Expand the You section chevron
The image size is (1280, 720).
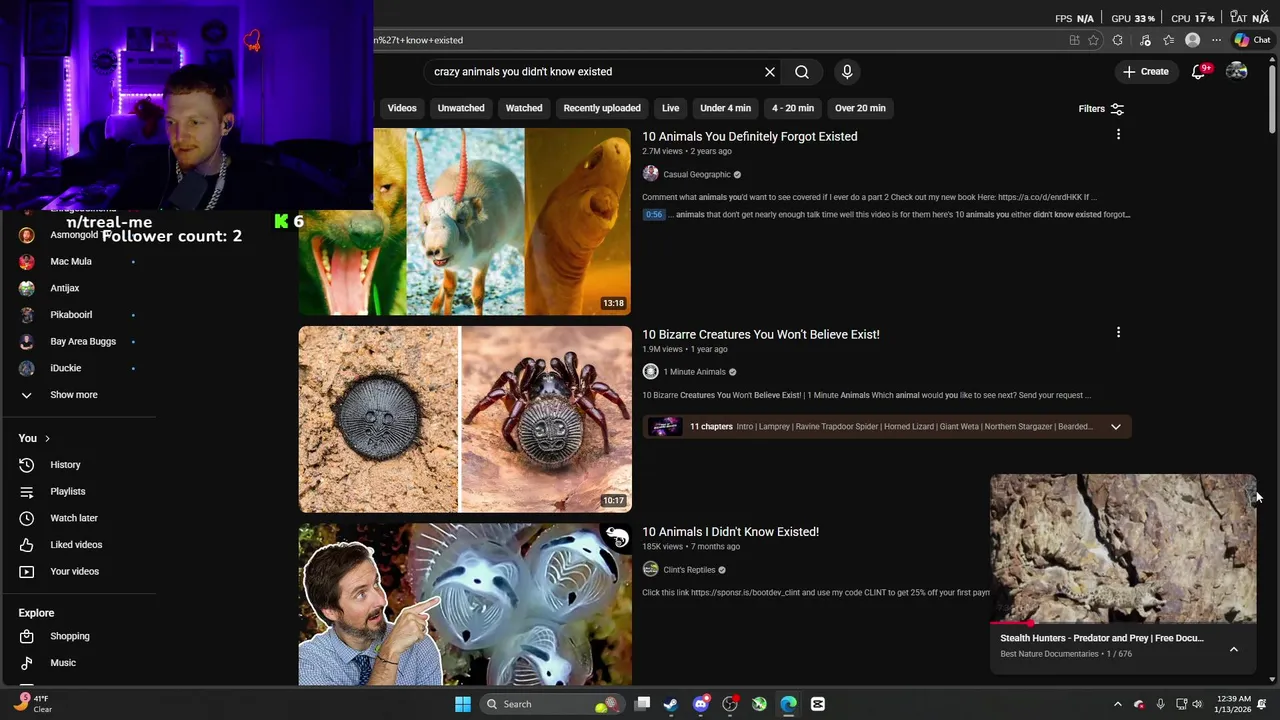point(47,439)
